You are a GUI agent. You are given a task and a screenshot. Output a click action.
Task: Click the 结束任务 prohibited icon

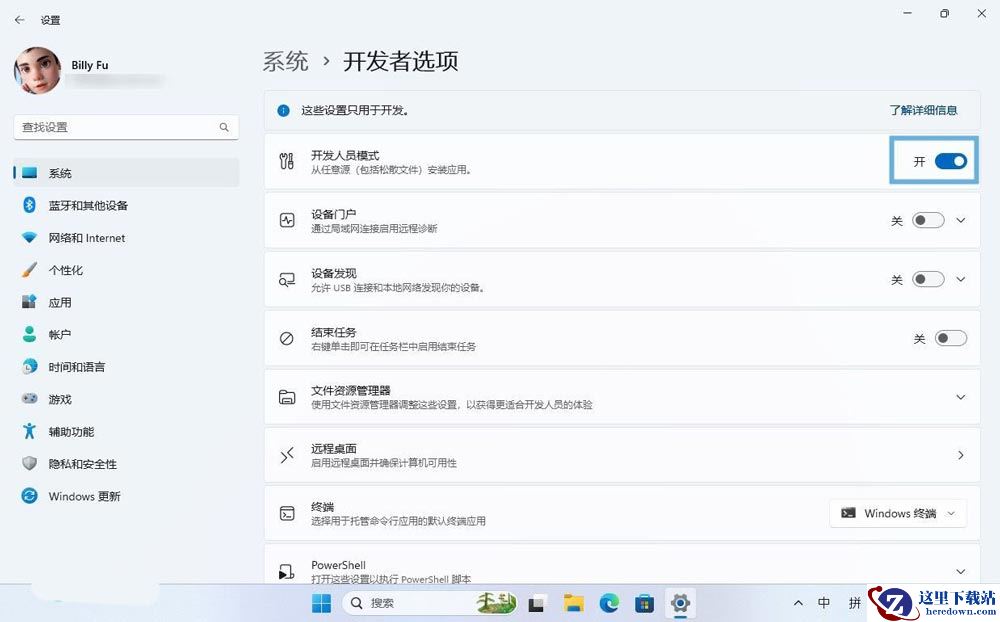(287, 338)
